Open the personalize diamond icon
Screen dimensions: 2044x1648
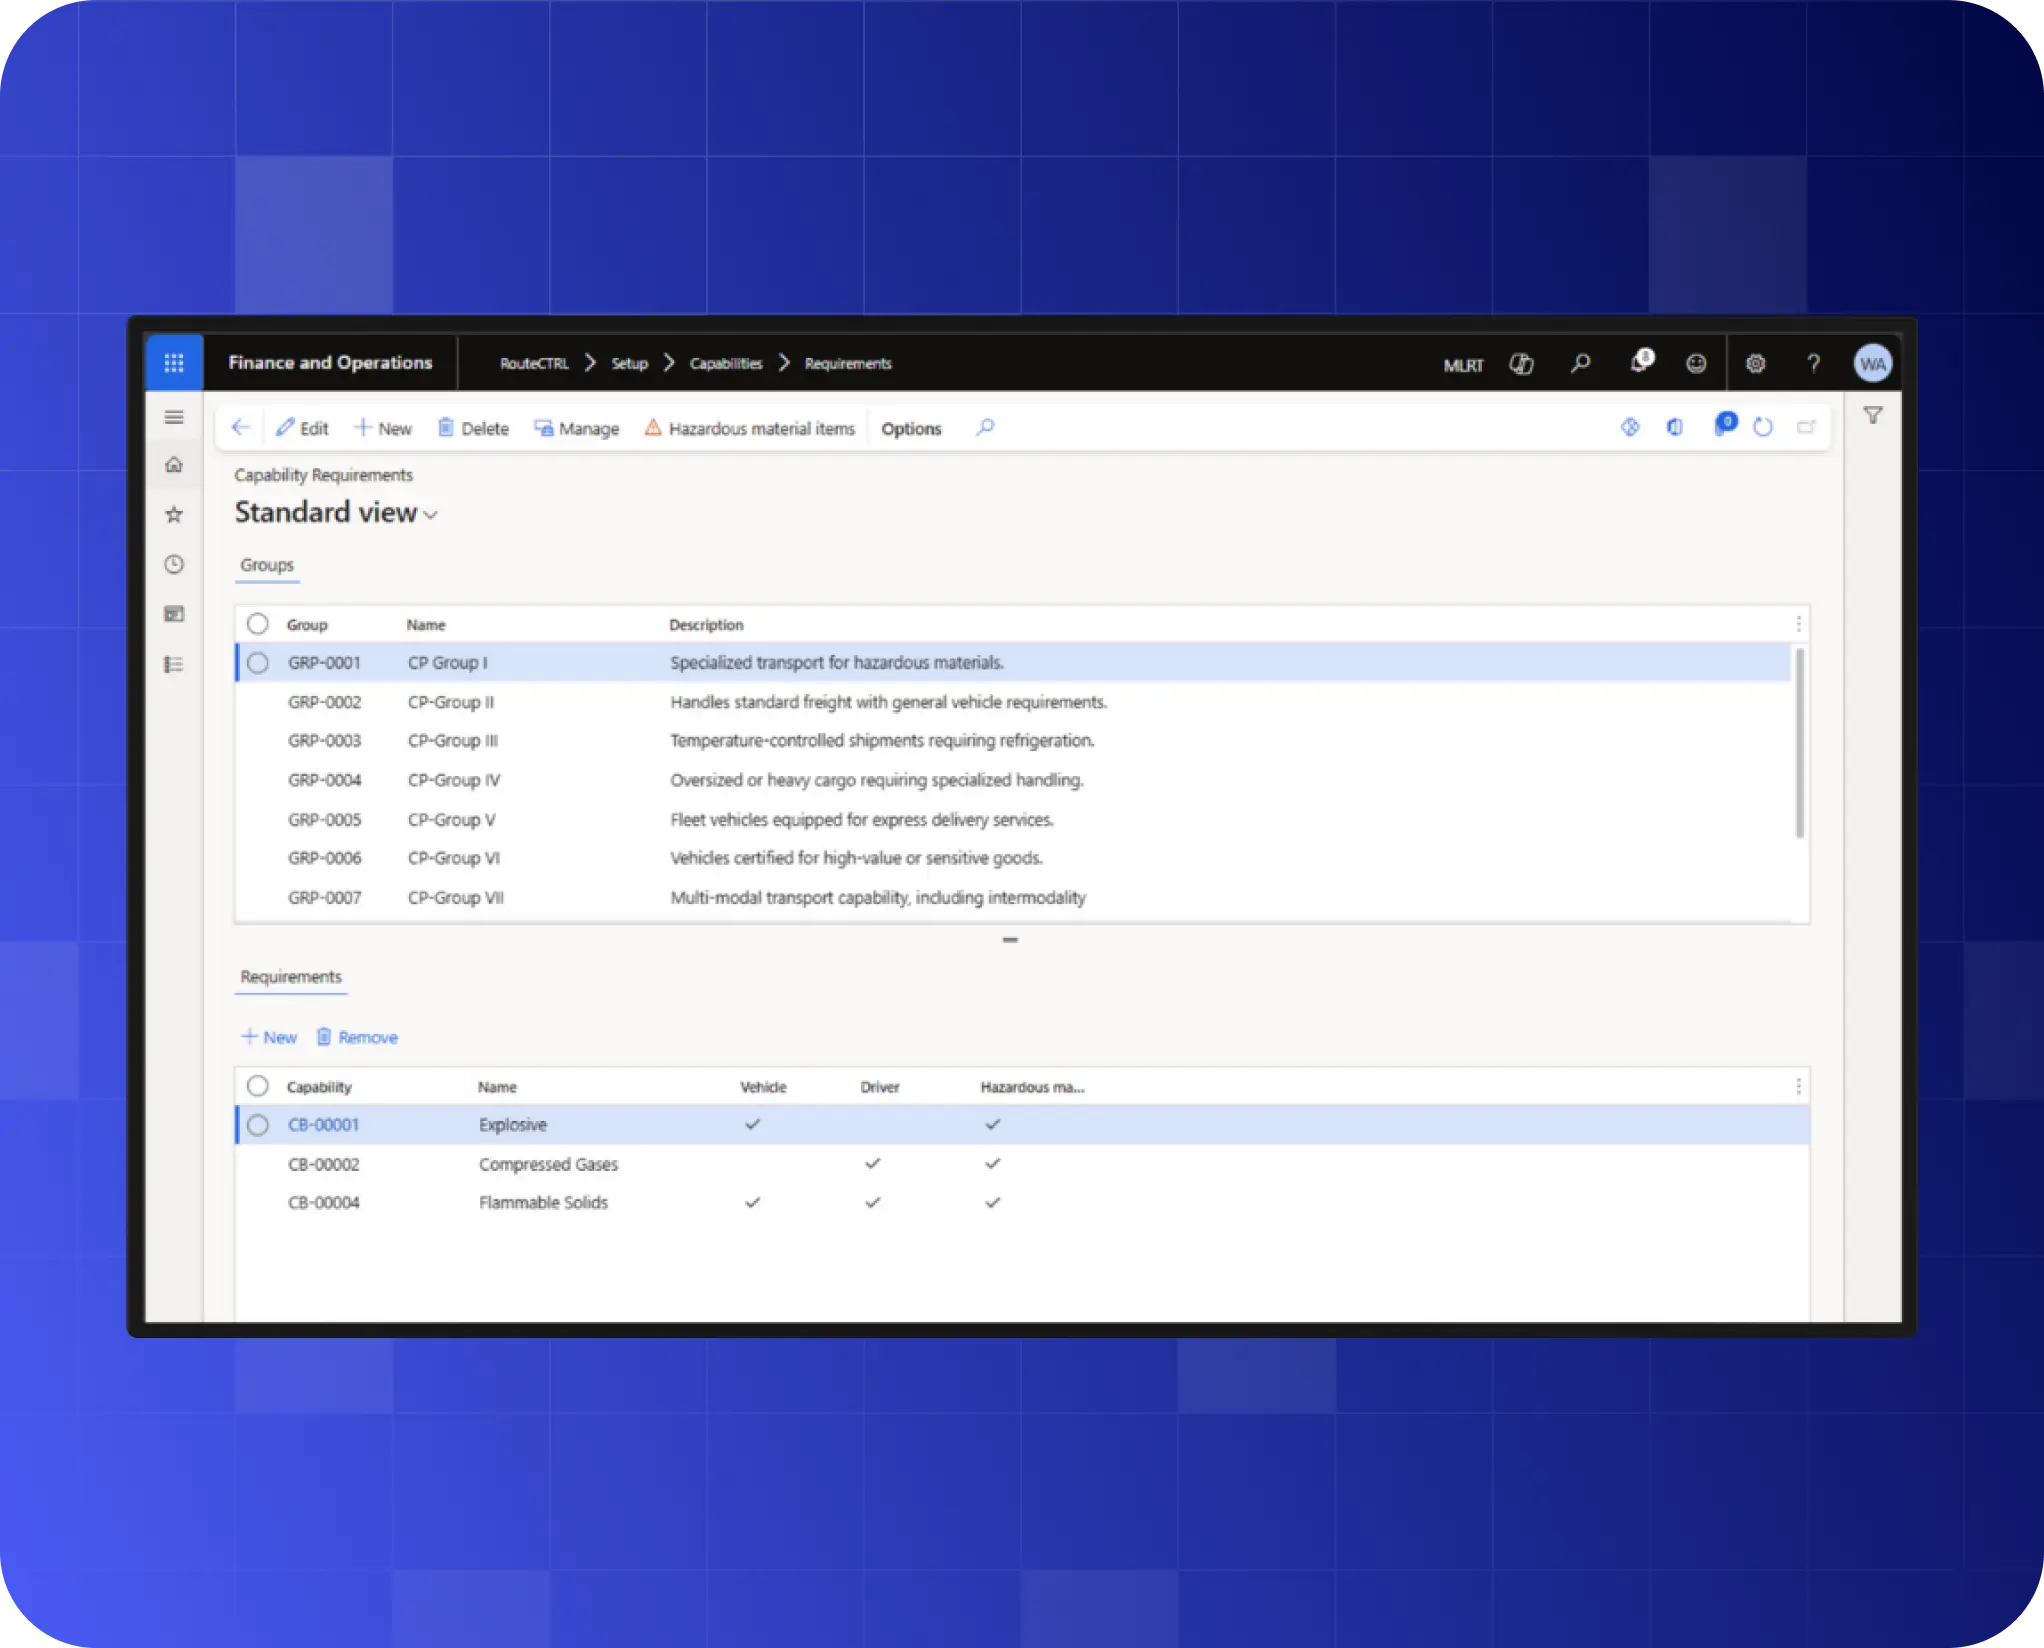tap(1630, 428)
